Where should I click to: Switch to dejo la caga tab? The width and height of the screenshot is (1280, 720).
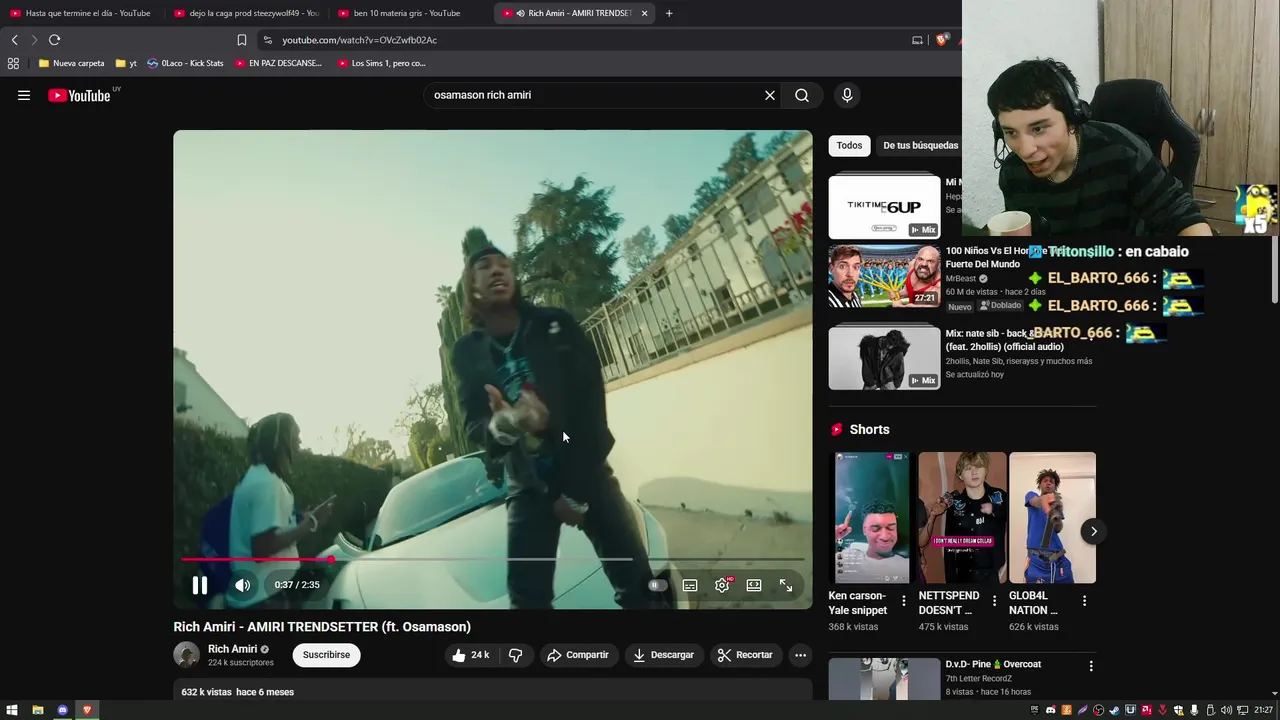(246, 13)
